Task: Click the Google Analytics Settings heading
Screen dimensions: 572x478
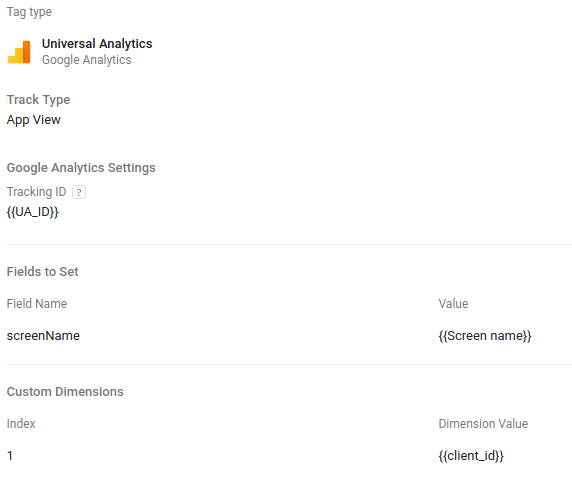Action: [x=81, y=168]
